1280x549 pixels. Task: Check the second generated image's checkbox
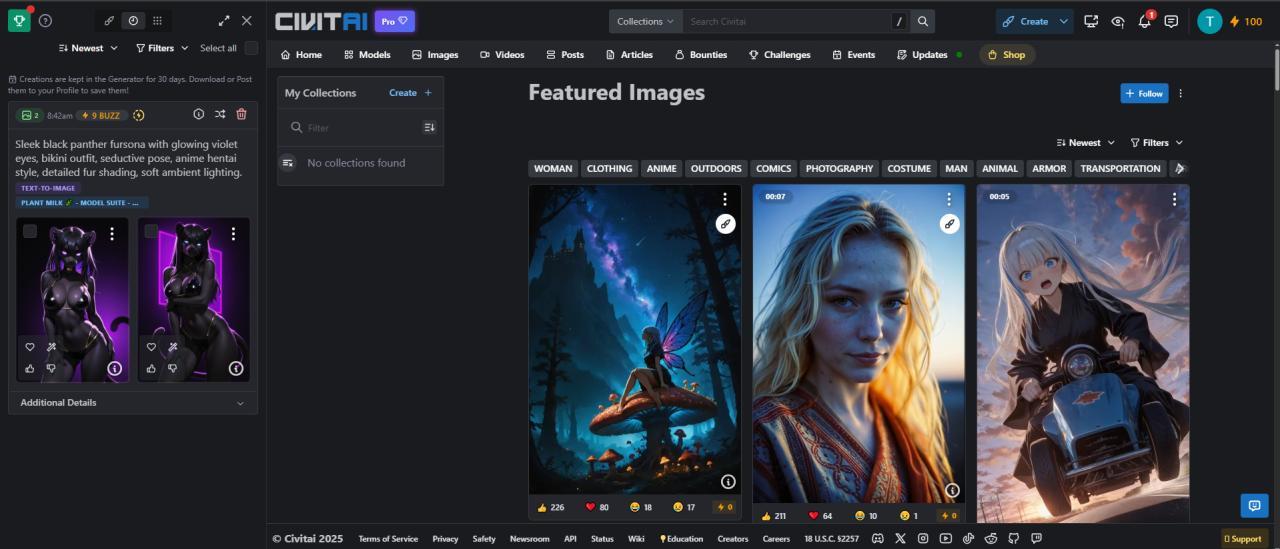pos(151,232)
